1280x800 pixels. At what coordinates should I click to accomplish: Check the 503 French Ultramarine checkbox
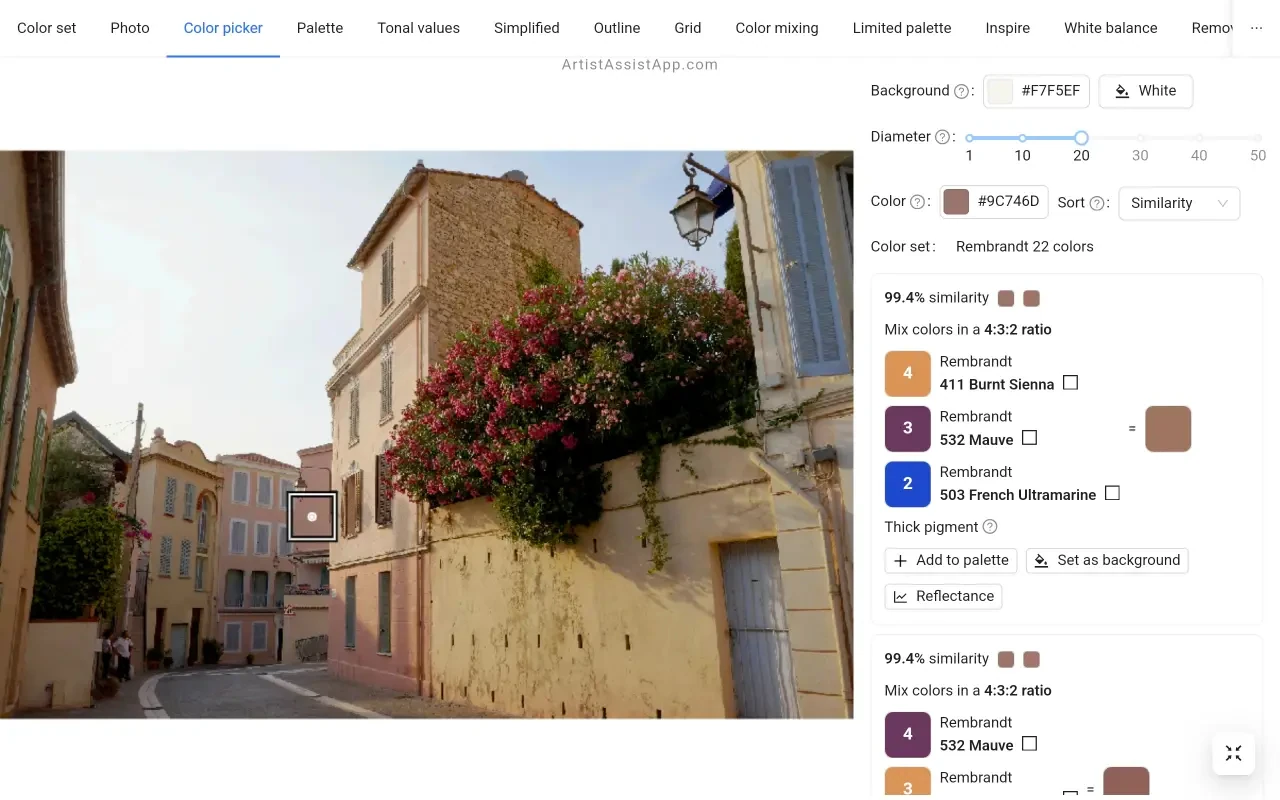coord(1112,493)
